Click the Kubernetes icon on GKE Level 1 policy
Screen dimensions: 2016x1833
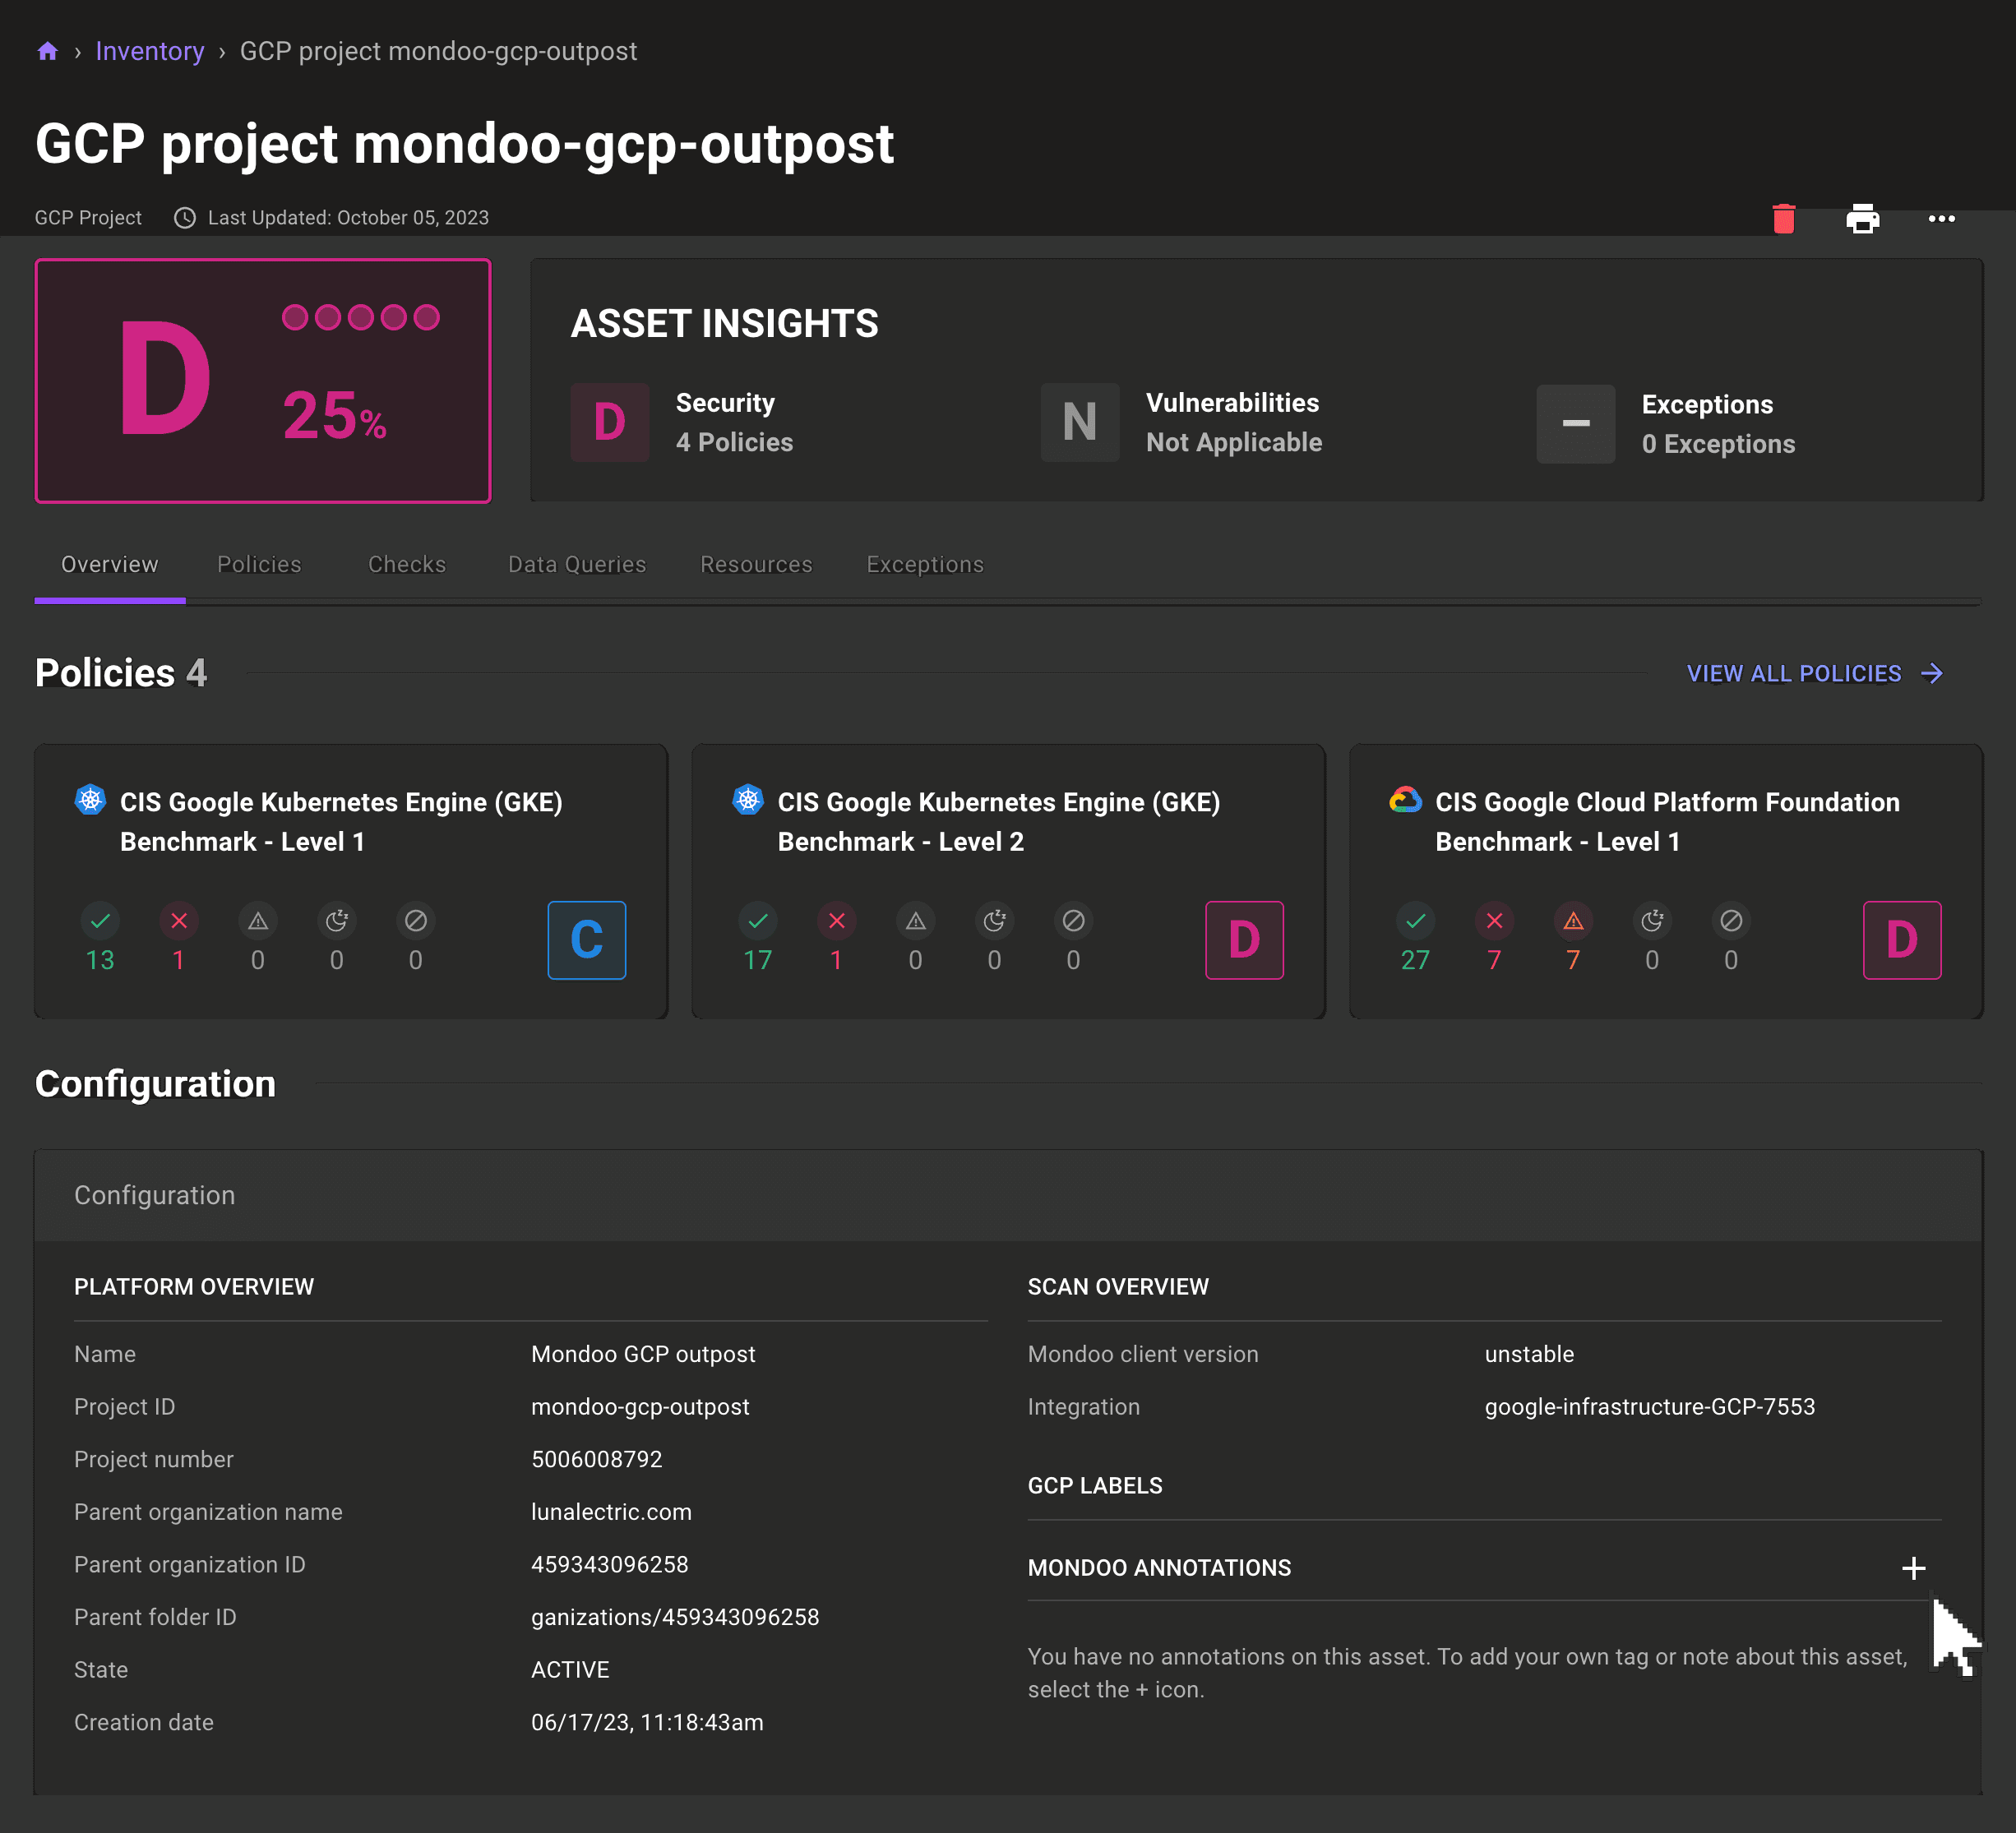(91, 800)
